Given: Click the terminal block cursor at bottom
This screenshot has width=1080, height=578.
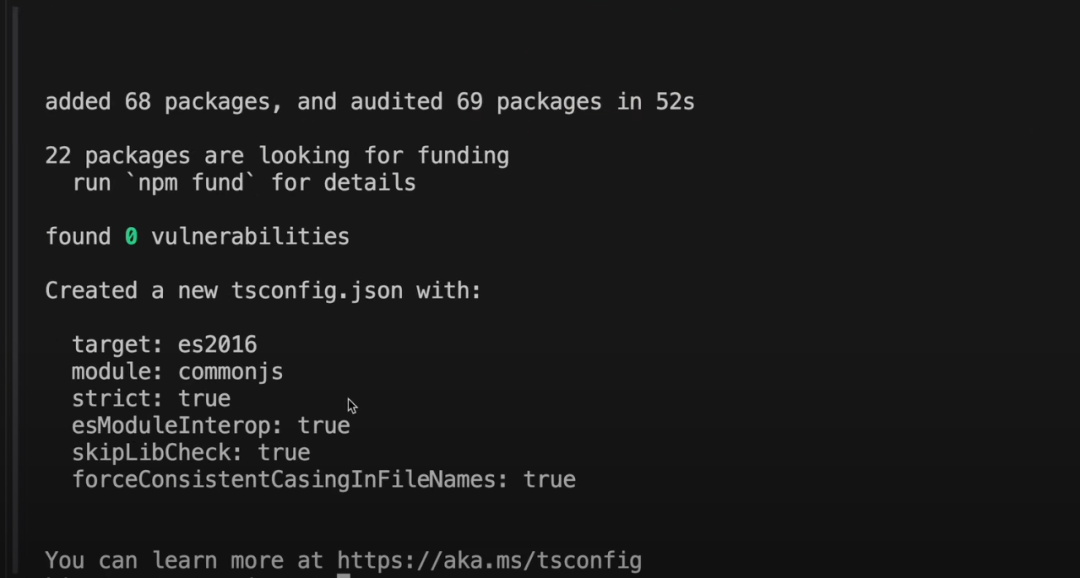Looking at the screenshot, I should coord(343,575).
